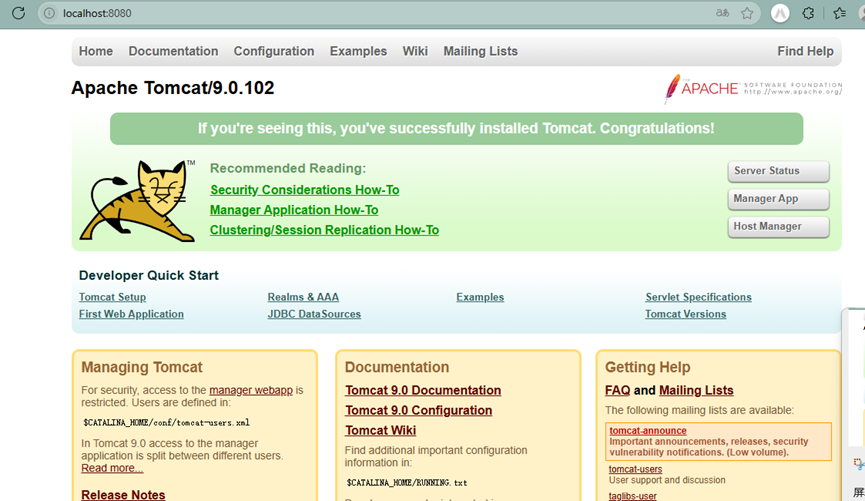Click the Apache Software Foundation logo
865x501 pixels.
click(x=753, y=88)
